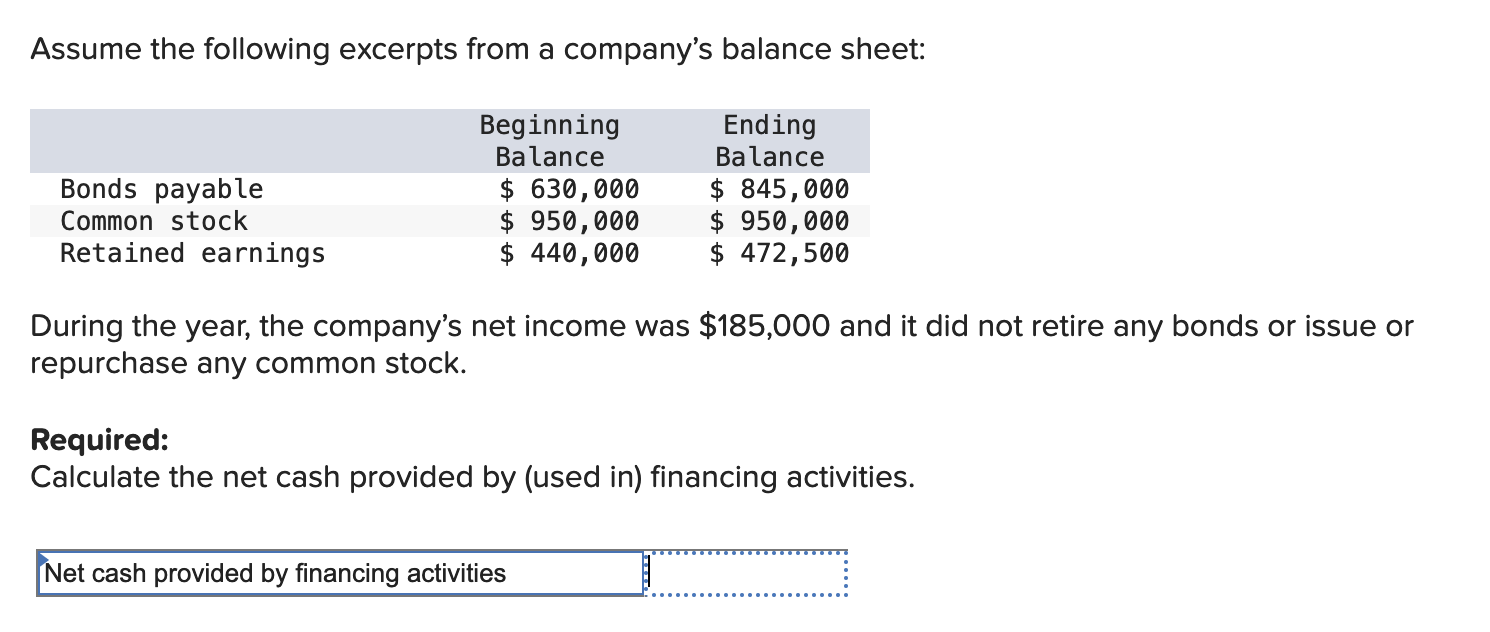Click inside the dotted answer input field
This screenshot has height=632, width=1490.
point(750,573)
